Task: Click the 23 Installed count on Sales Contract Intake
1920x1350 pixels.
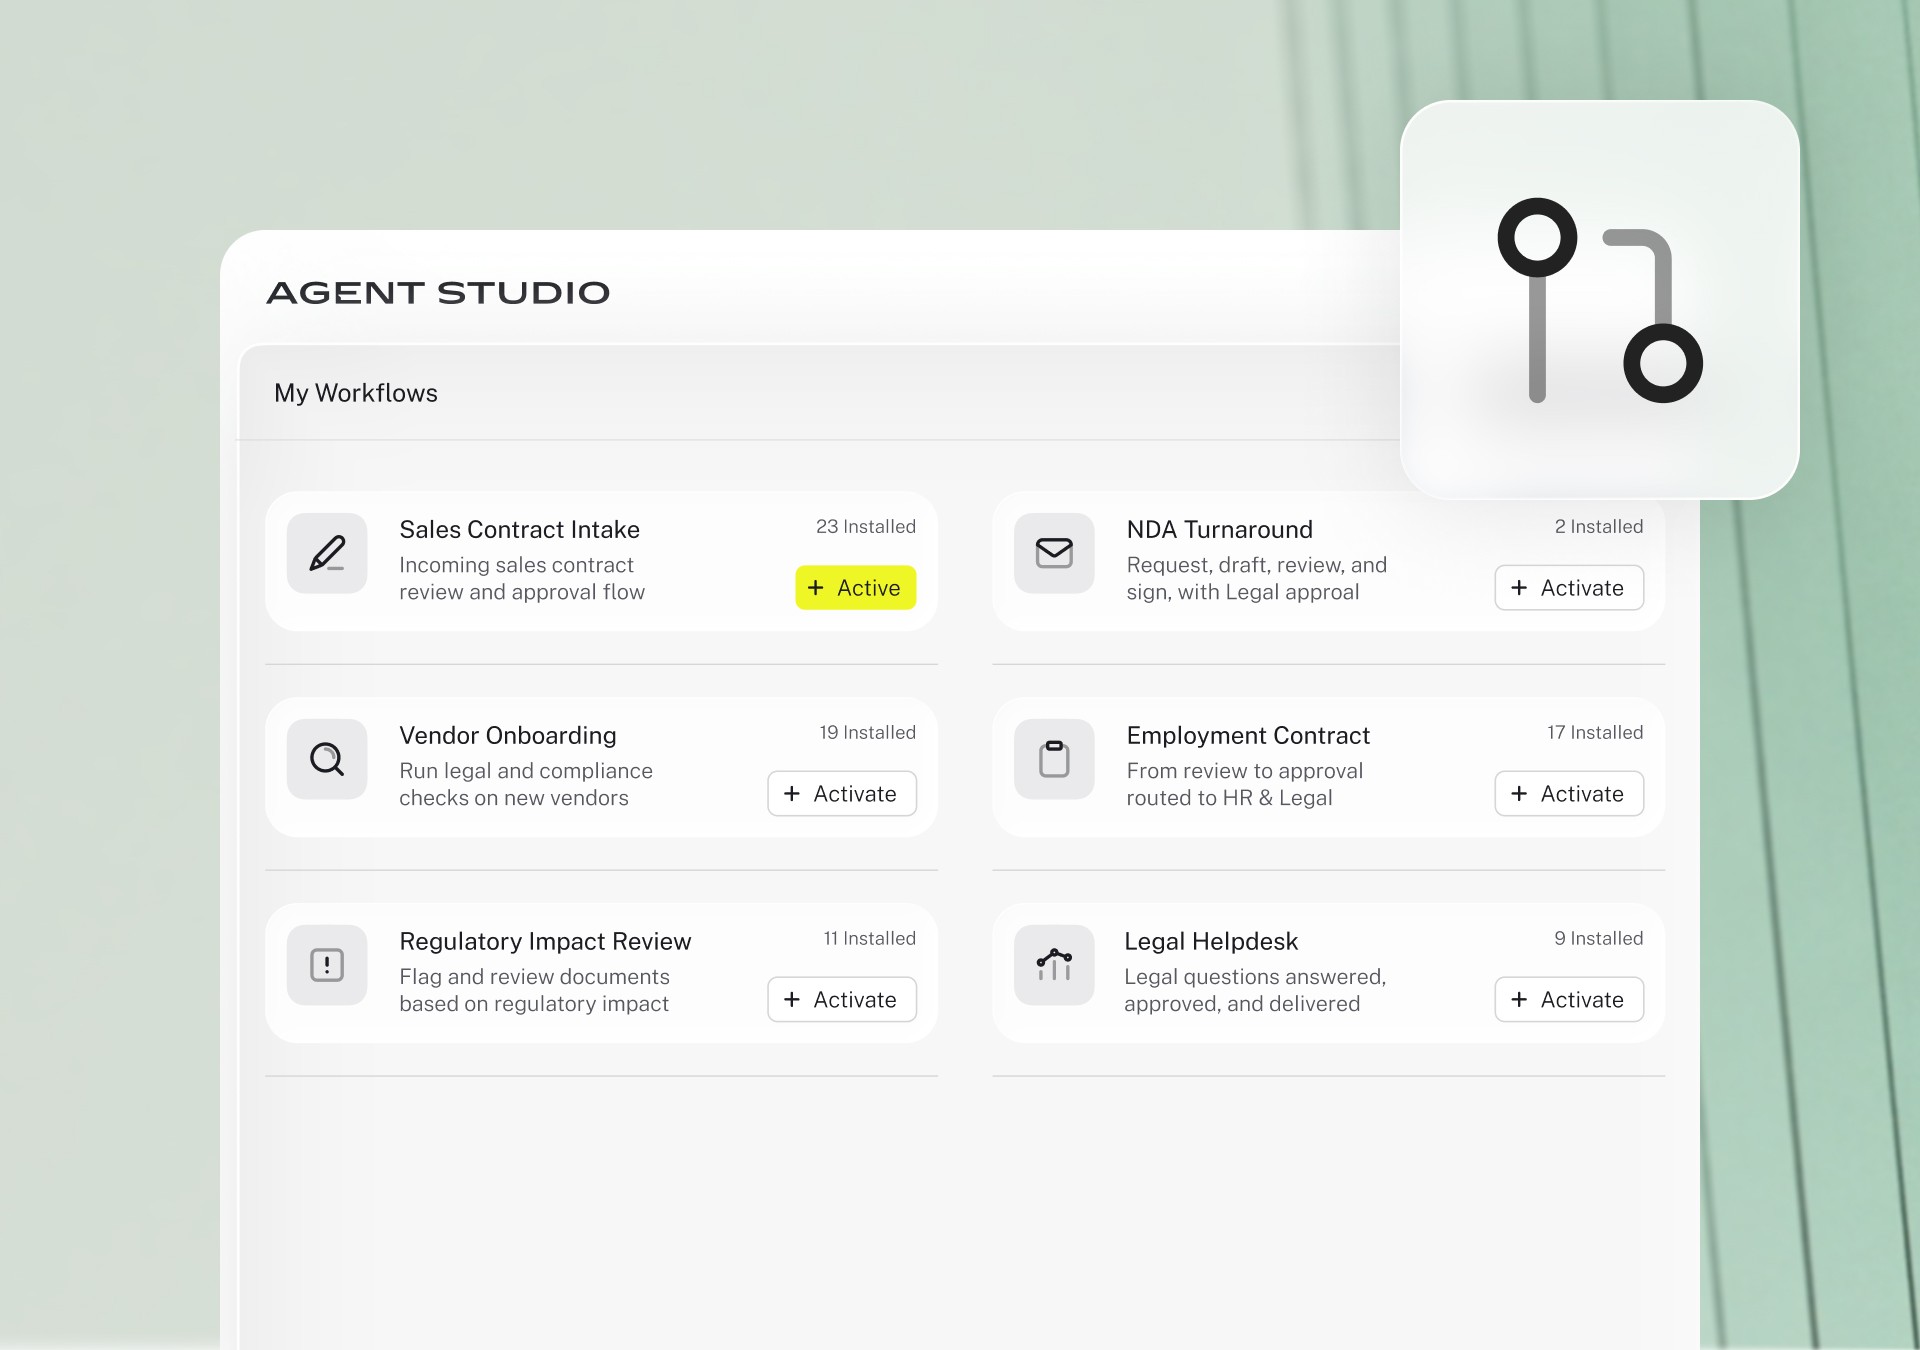Action: 866,526
